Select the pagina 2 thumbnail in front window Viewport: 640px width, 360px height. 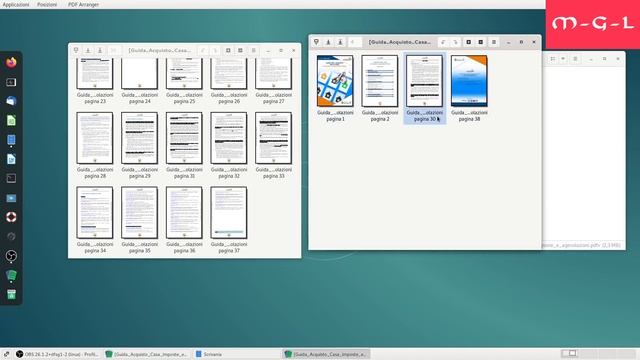(380, 81)
